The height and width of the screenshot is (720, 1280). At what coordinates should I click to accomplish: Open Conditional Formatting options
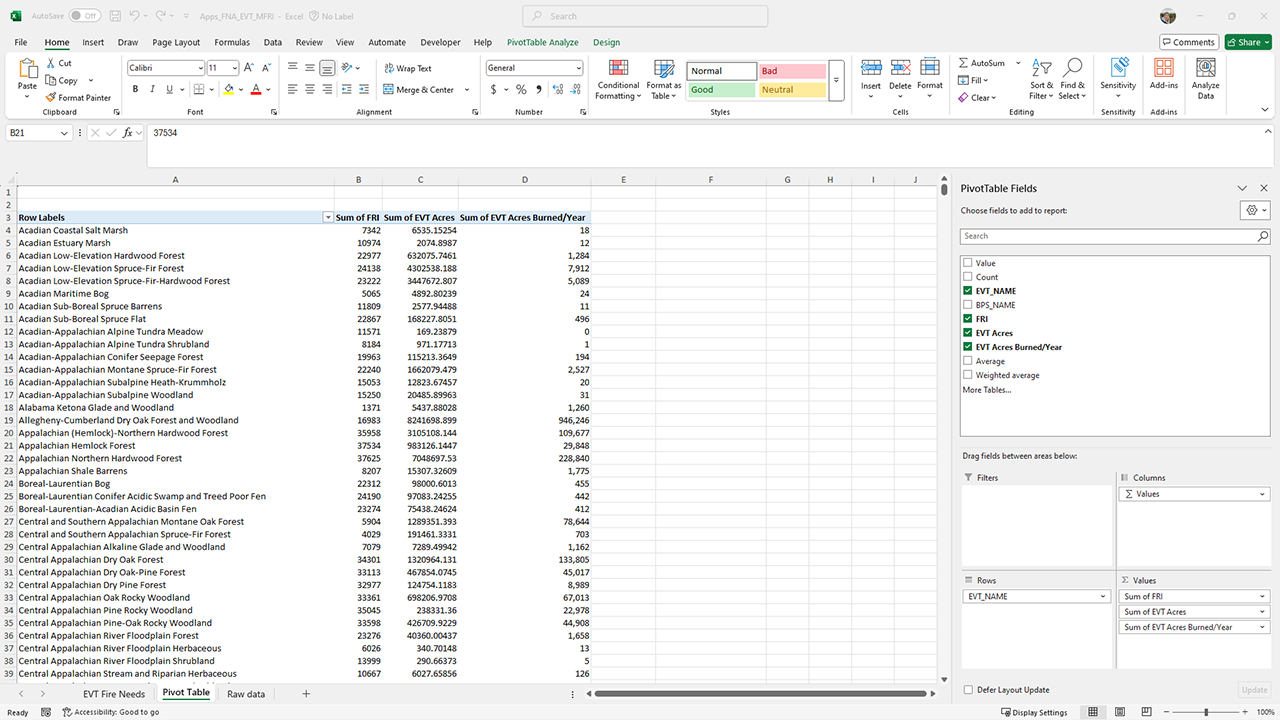click(x=618, y=80)
